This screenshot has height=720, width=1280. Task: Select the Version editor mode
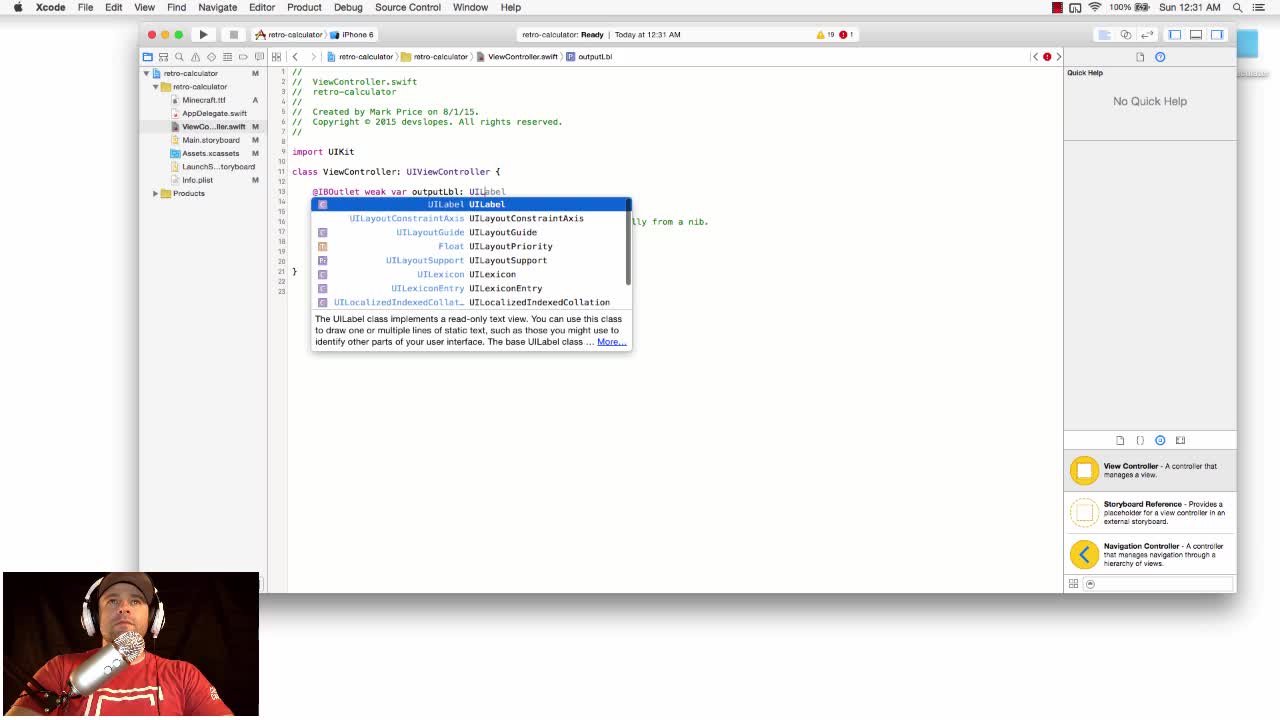(1146, 34)
